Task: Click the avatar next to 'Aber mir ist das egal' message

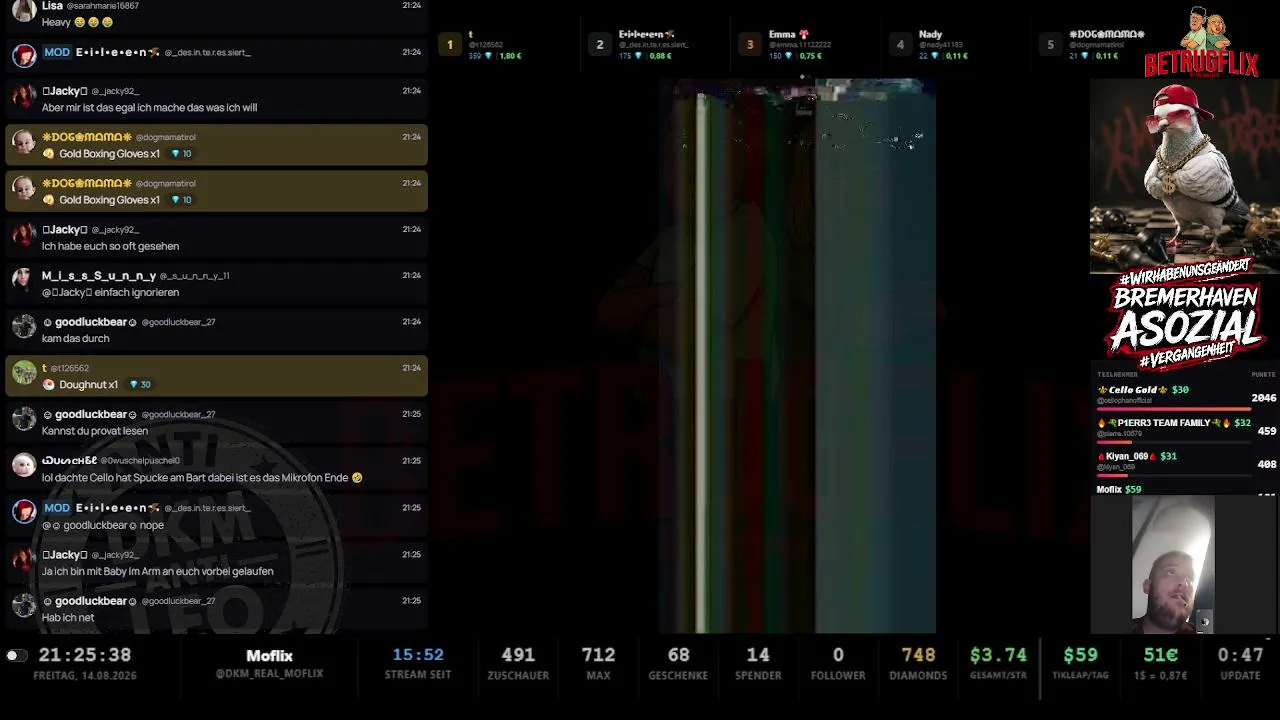Action: pyautogui.click(x=24, y=97)
